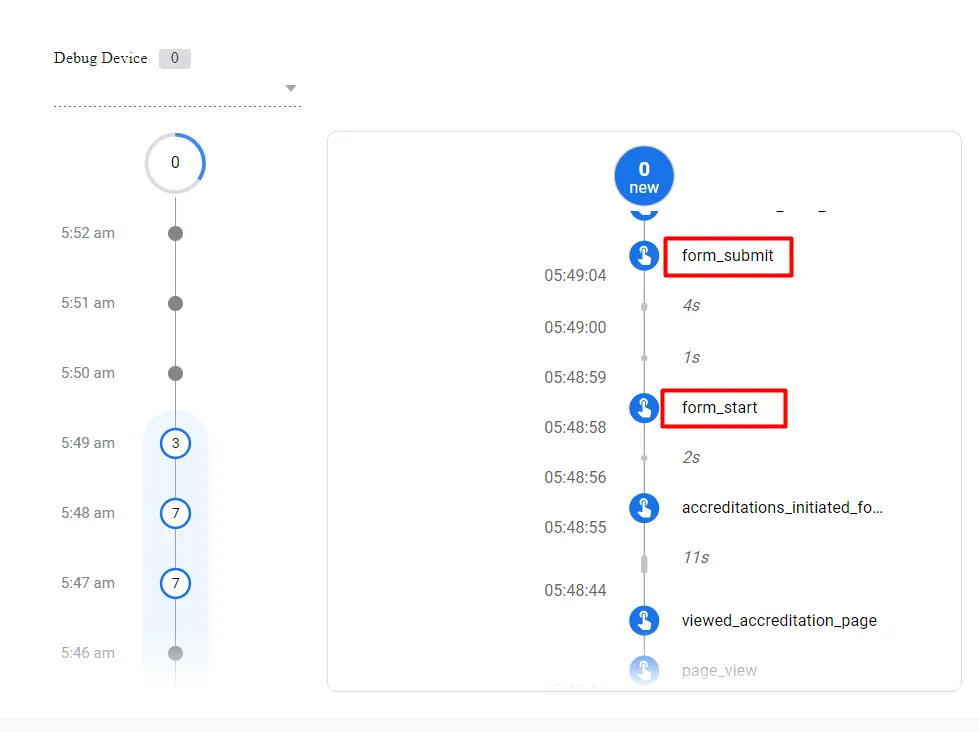Click the 05:48:55 timestamp
Image resolution: width=979 pixels, height=732 pixels.
(575, 527)
